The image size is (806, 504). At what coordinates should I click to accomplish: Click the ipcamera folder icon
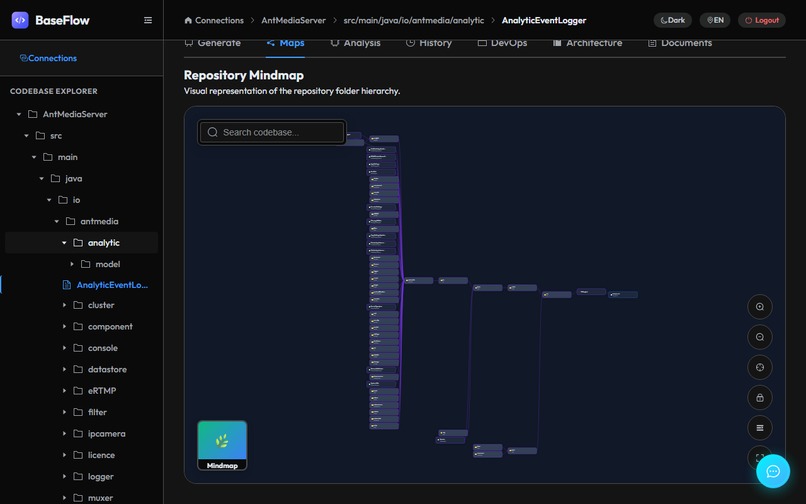[x=78, y=434]
